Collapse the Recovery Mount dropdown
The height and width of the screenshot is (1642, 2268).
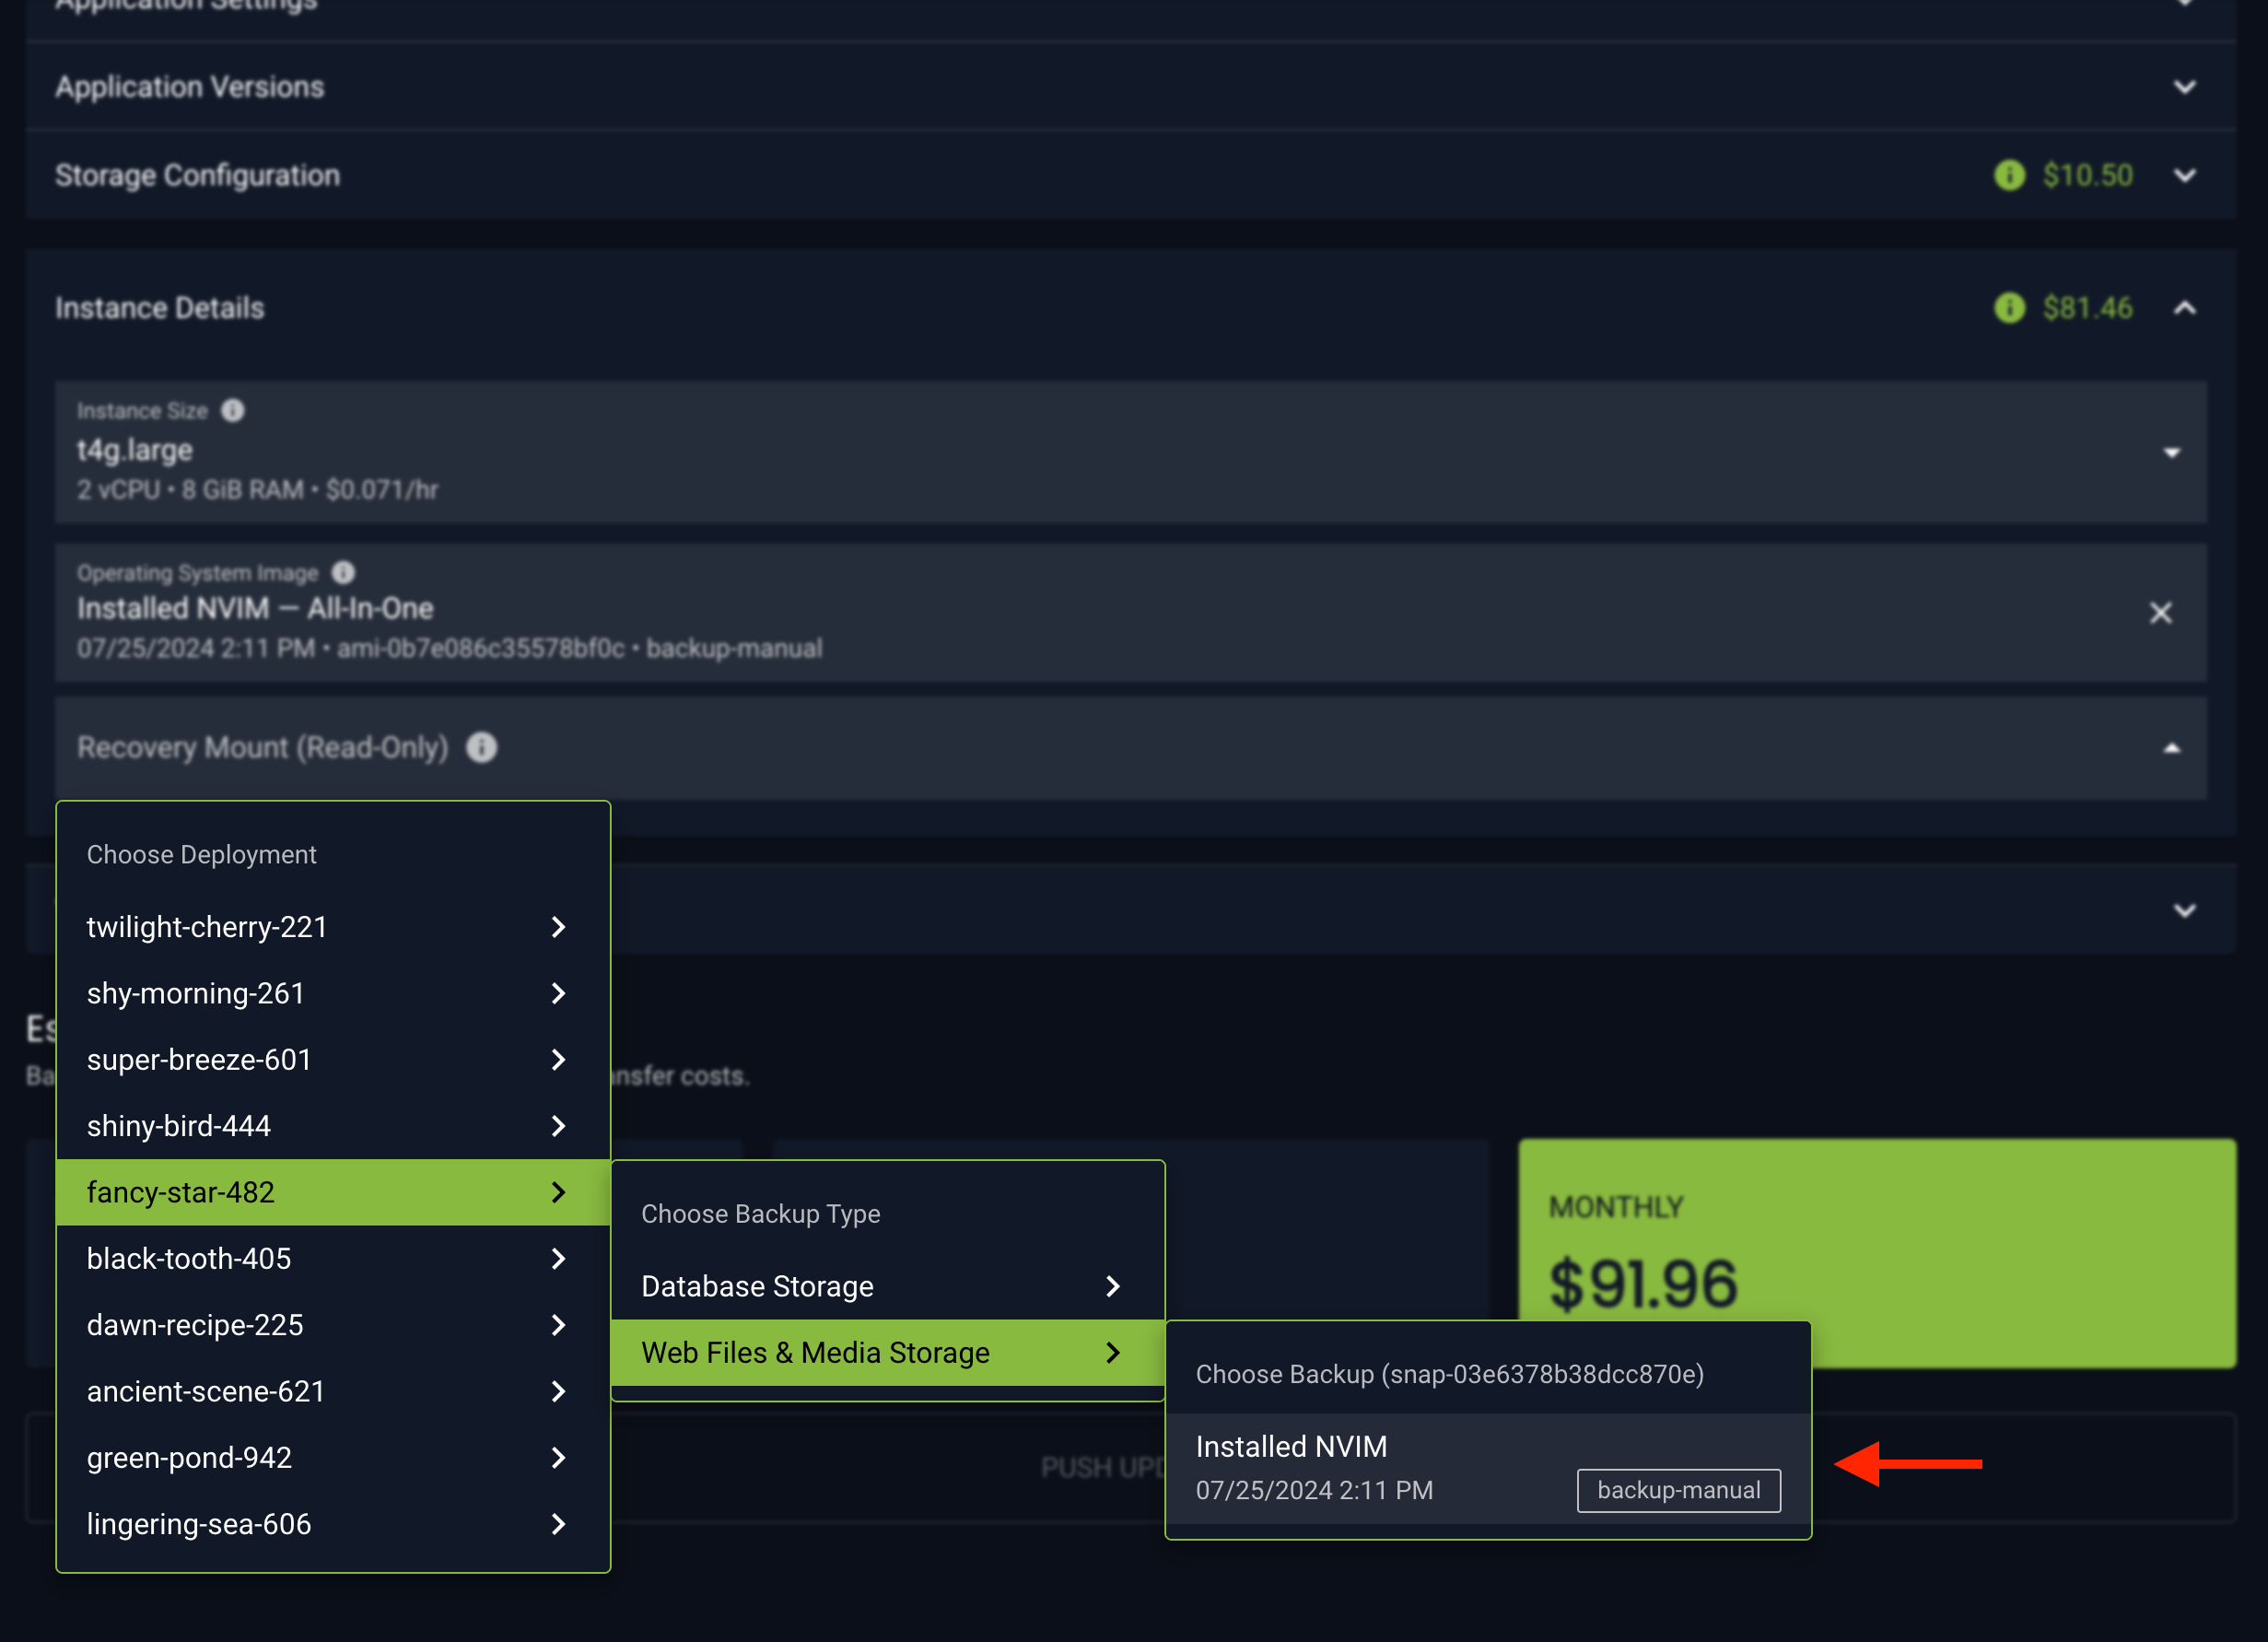pos(2171,749)
